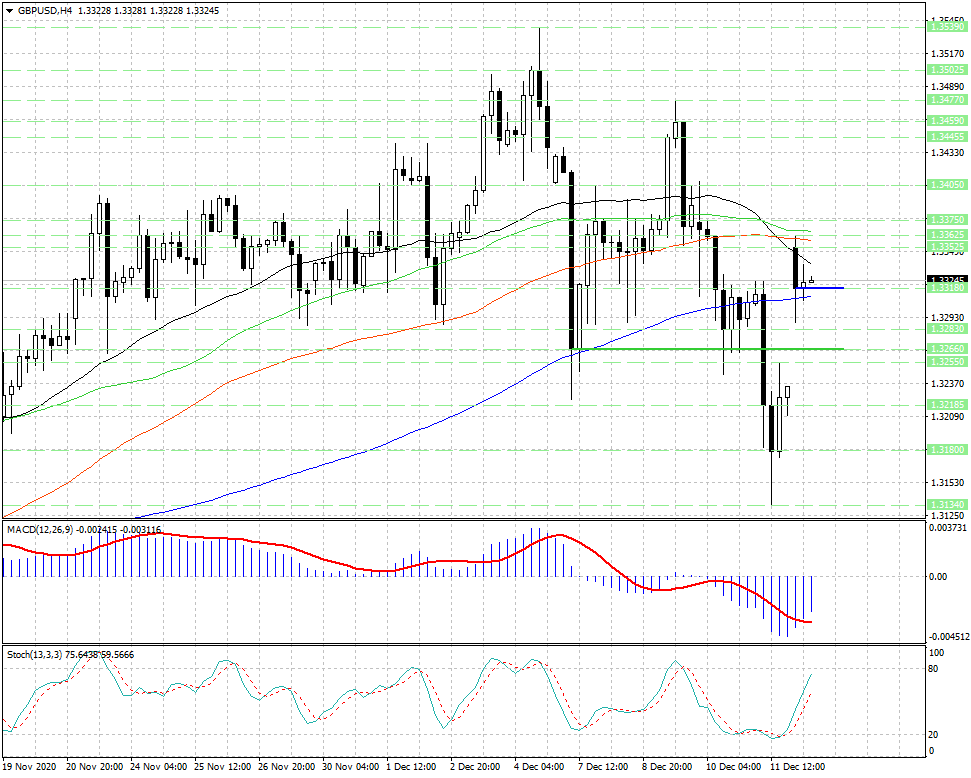This screenshot has height=778, width=971.
Task: Click the 4 Dec 04:00 time label
Action: point(539,767)
